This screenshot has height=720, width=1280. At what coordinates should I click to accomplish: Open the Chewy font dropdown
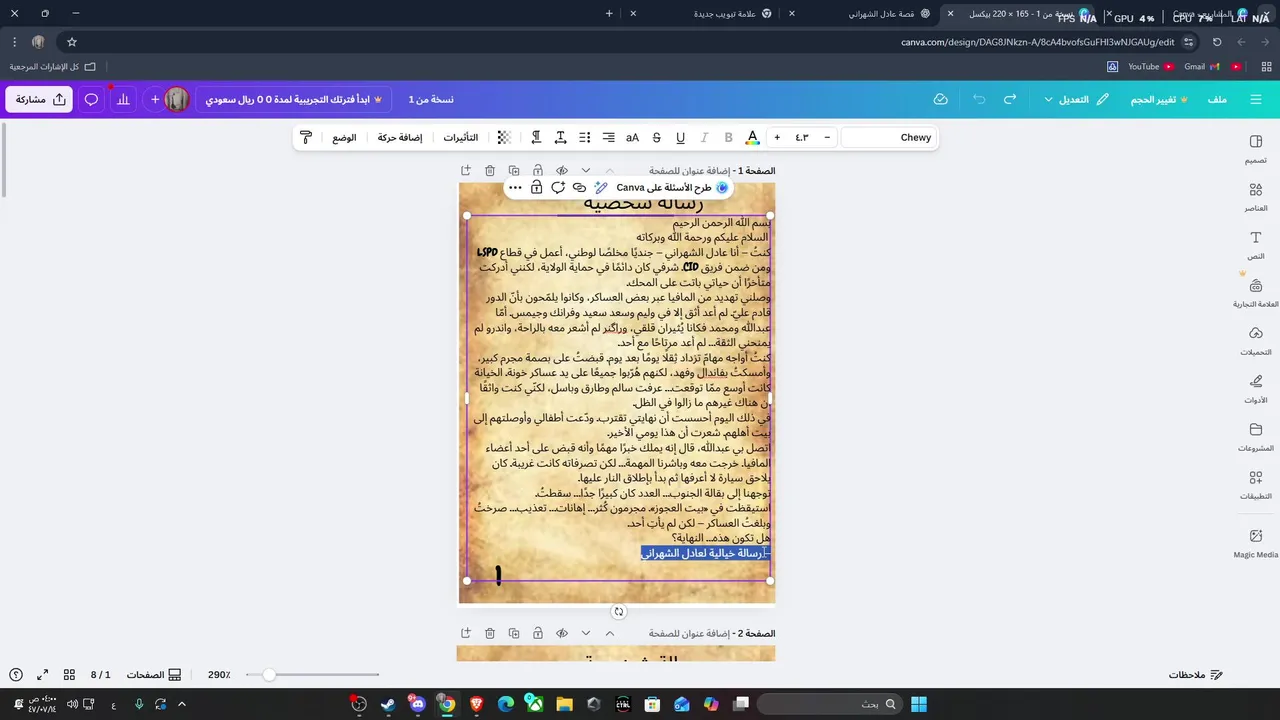click(x=888, y=137)
